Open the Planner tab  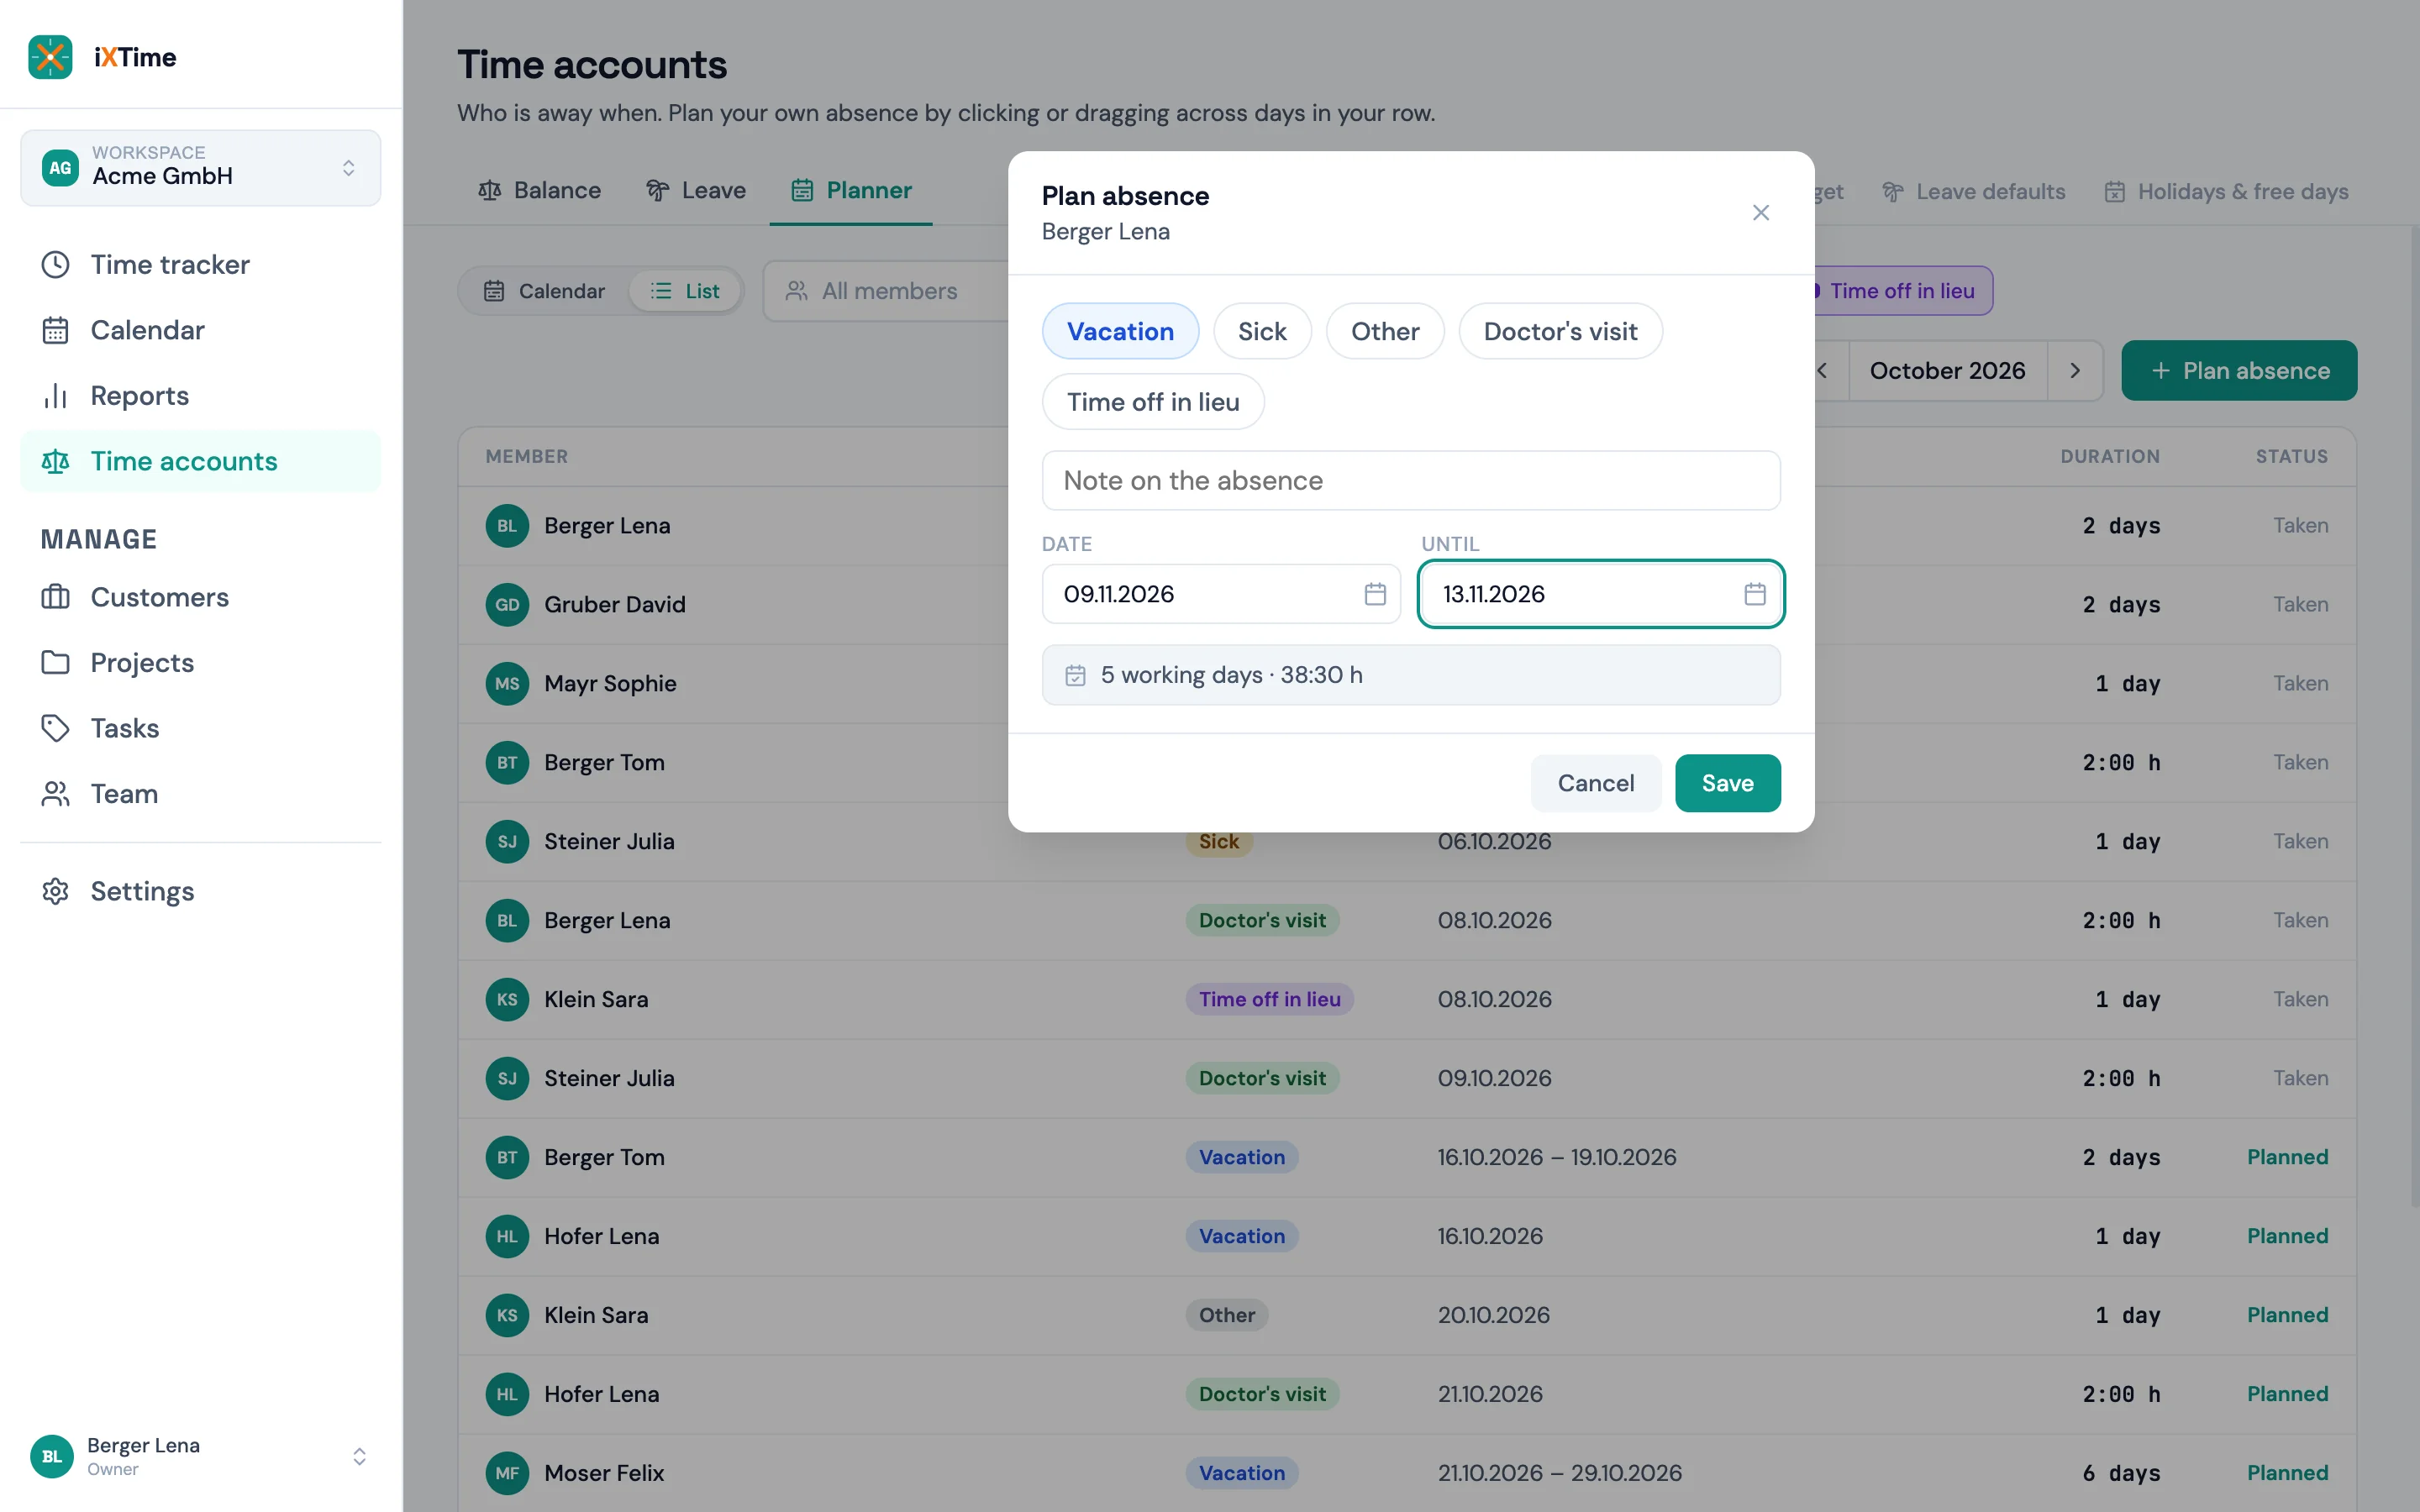click(851, 190)
